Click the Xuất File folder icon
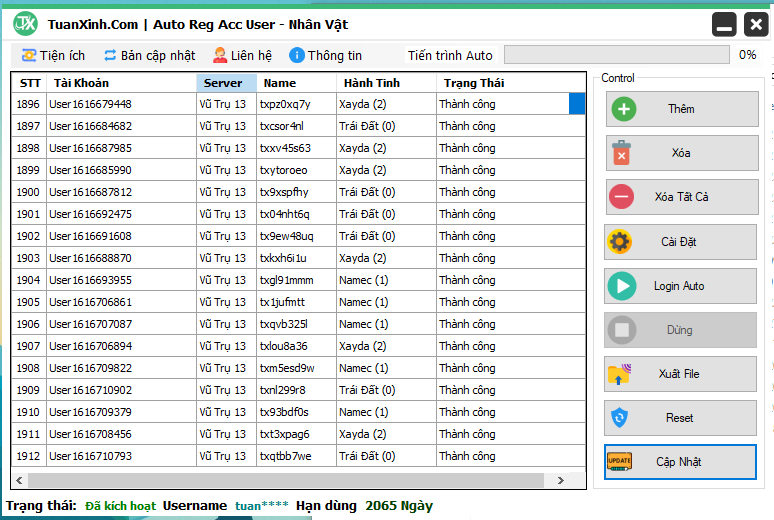Viewport: 774px width, 520px height. 621,374
